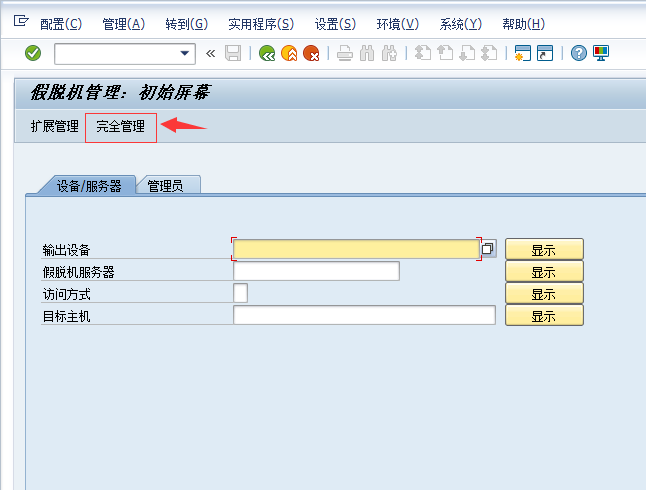Click the 假脱机服务器 input field
This screenshot has height=490, width=646.
point(315,272)
